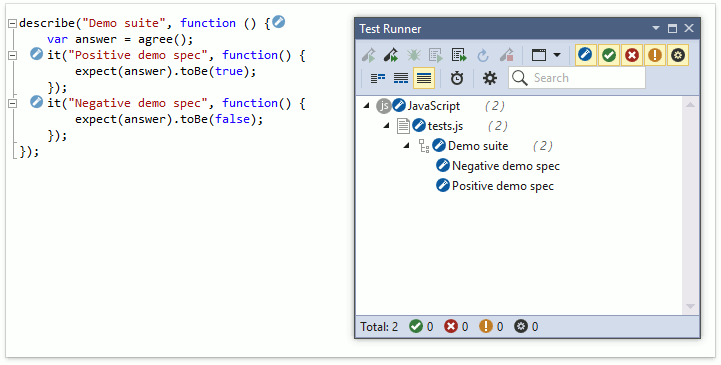Run all tests with double-arrow flask icon

click(391, 56)
